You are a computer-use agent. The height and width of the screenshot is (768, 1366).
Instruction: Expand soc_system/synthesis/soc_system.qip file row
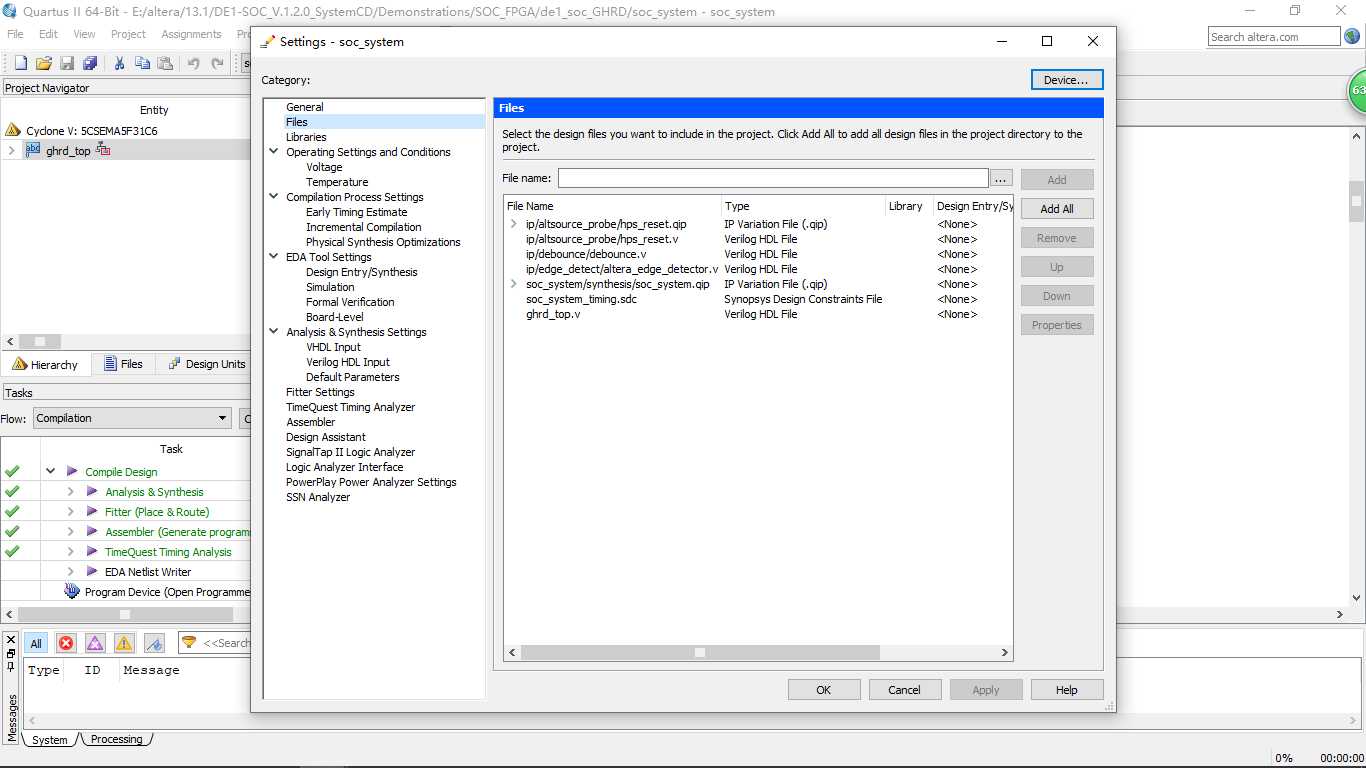[514, 284]
